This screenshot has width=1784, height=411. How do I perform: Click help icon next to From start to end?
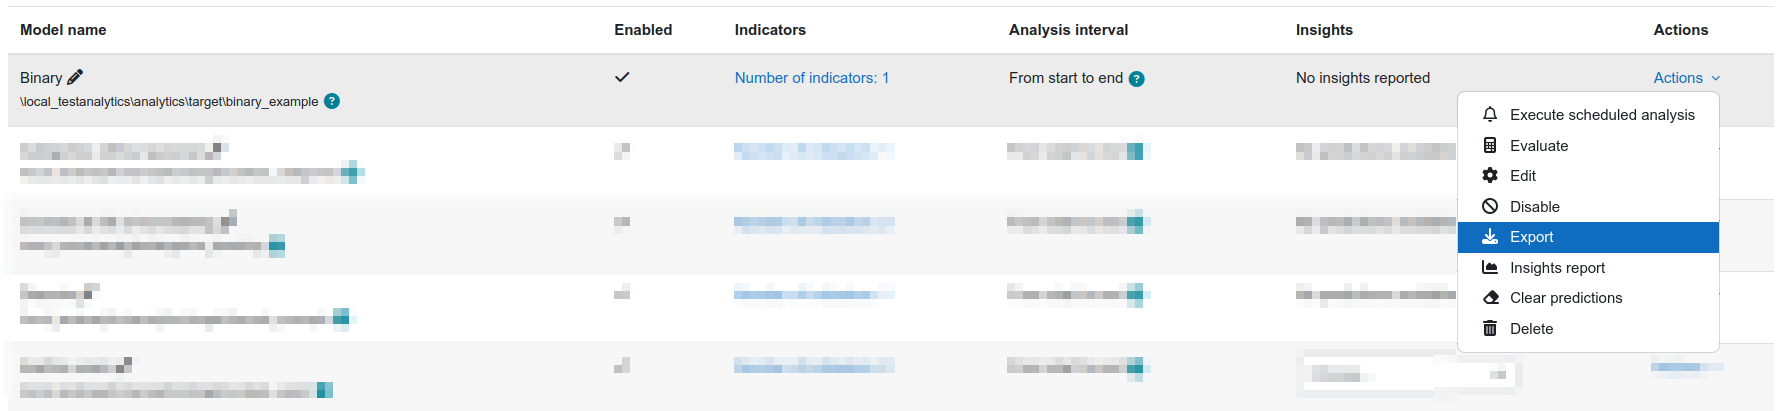coord(1136,79)
